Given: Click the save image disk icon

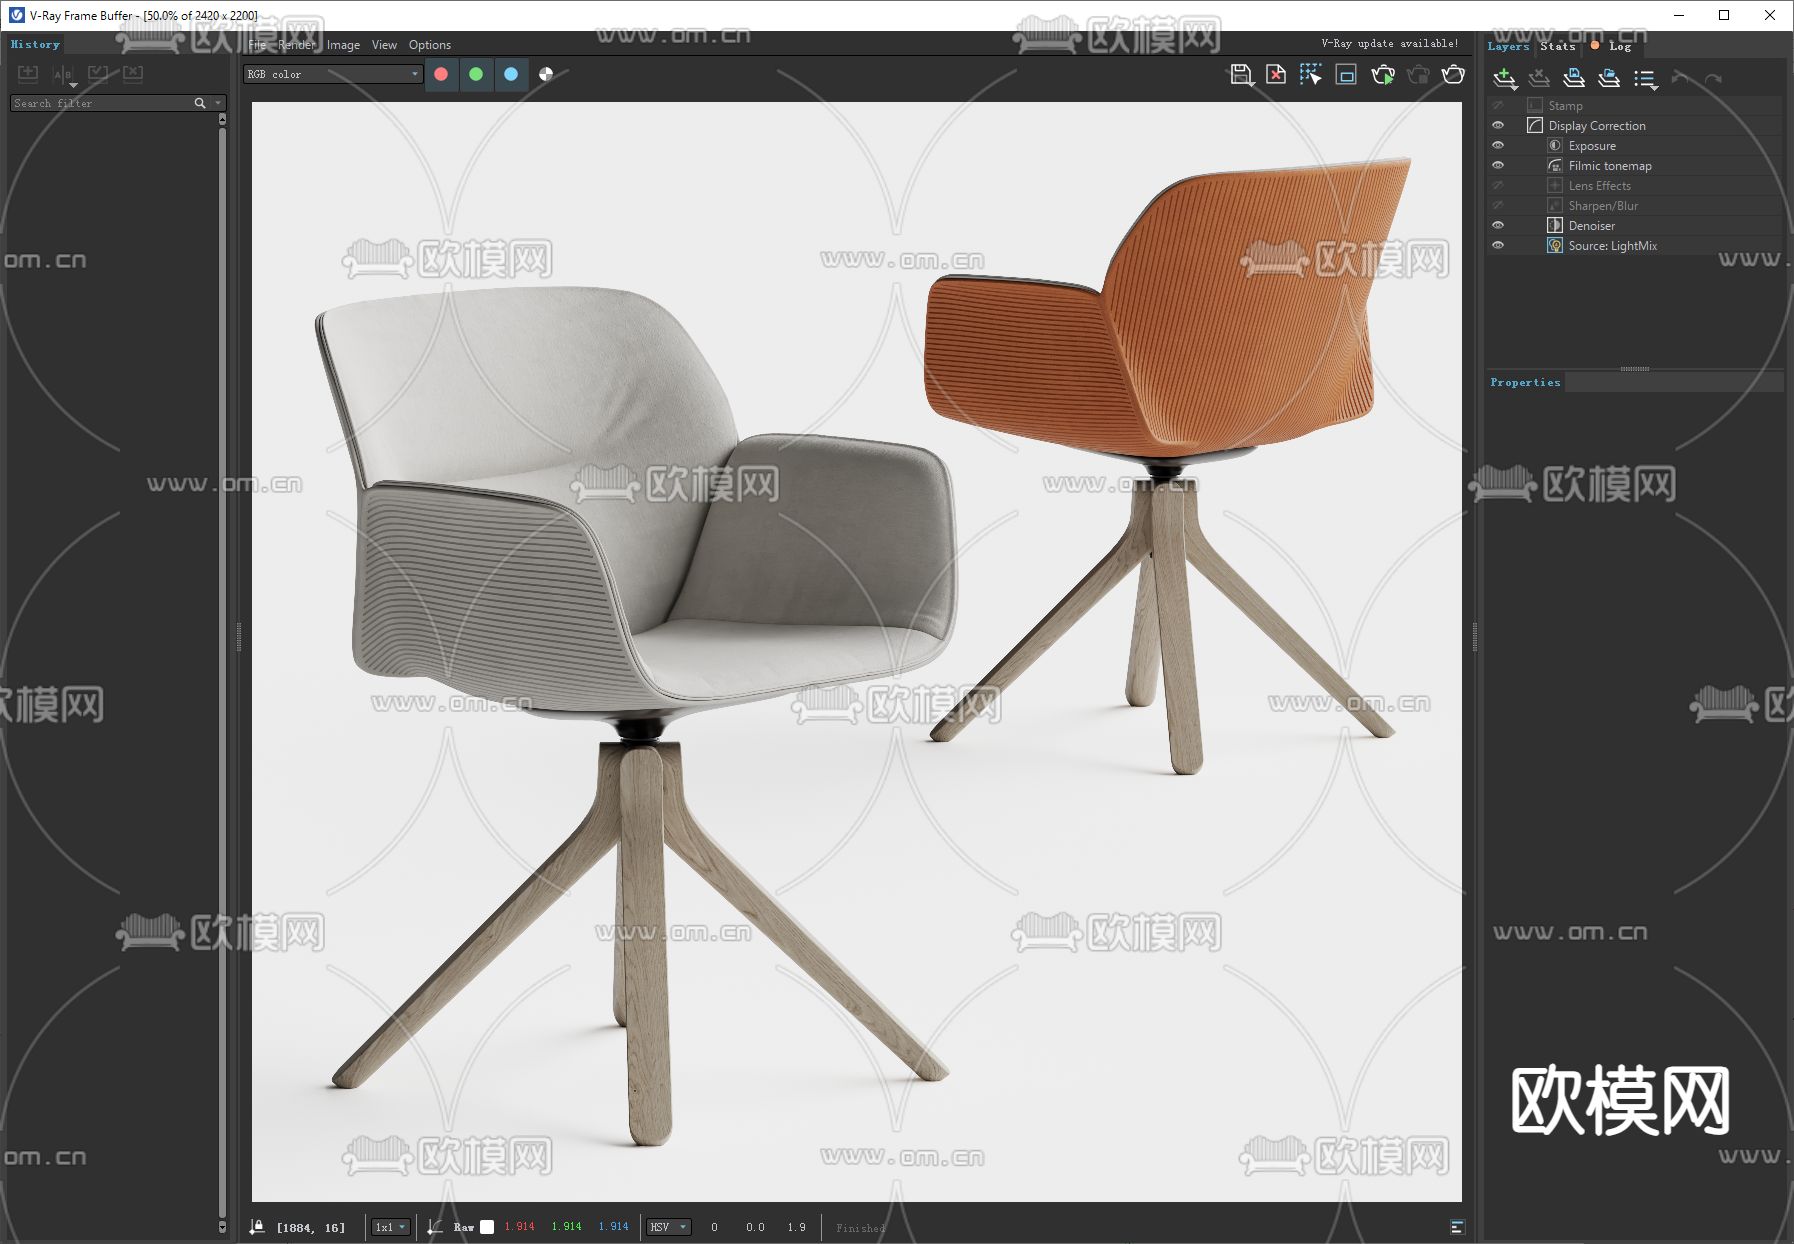Looking at the screenshot, I should [x=1240, y=74].
